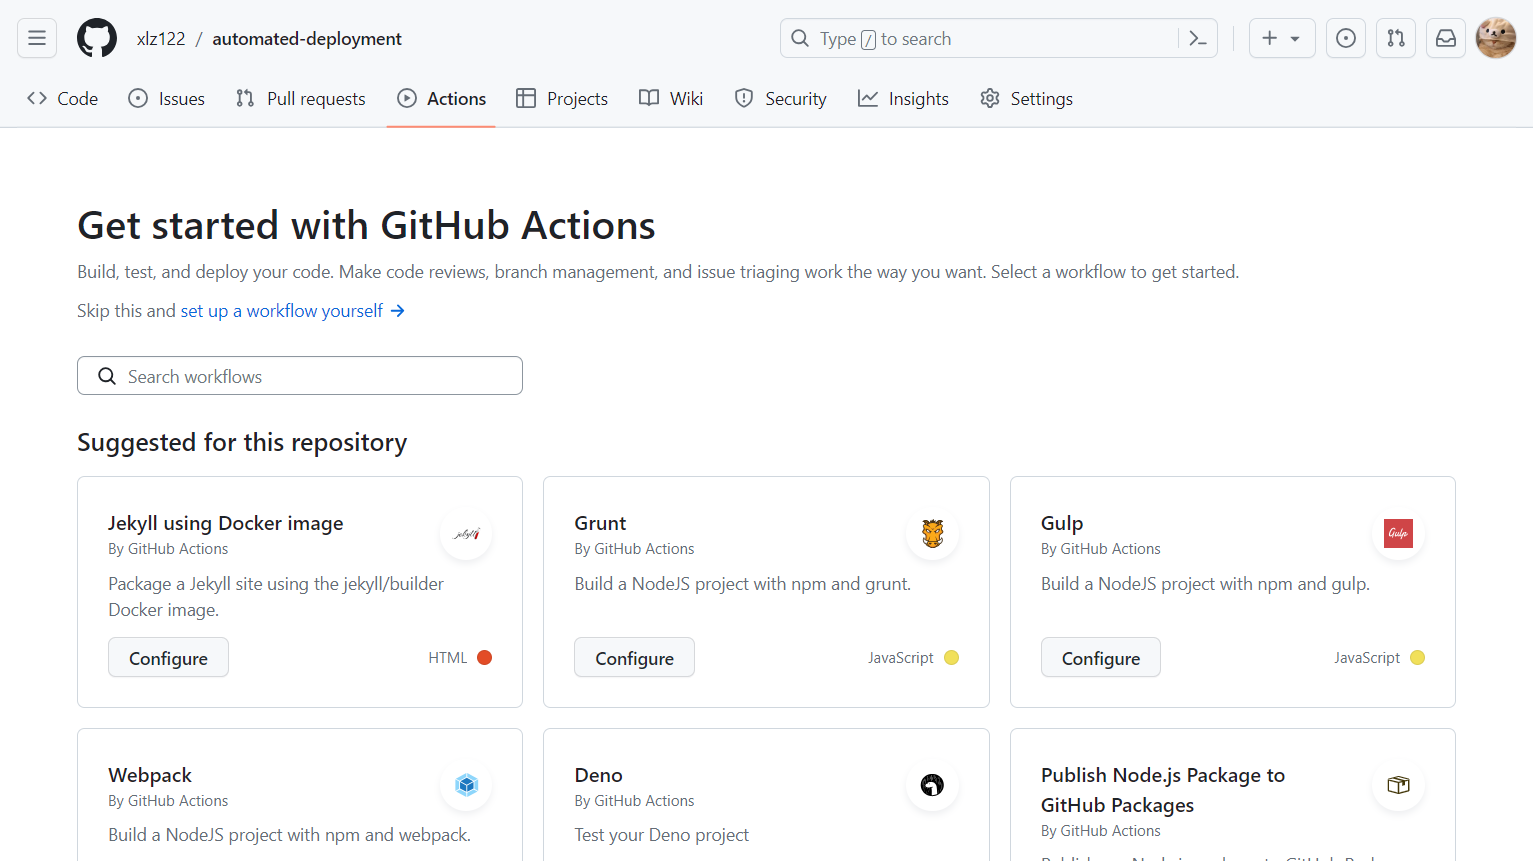The height and width of the screenshot is (861, 1533).
Task: Open the hamburger navigation menu
Action: pyautogui.click(x=37, y=38)
